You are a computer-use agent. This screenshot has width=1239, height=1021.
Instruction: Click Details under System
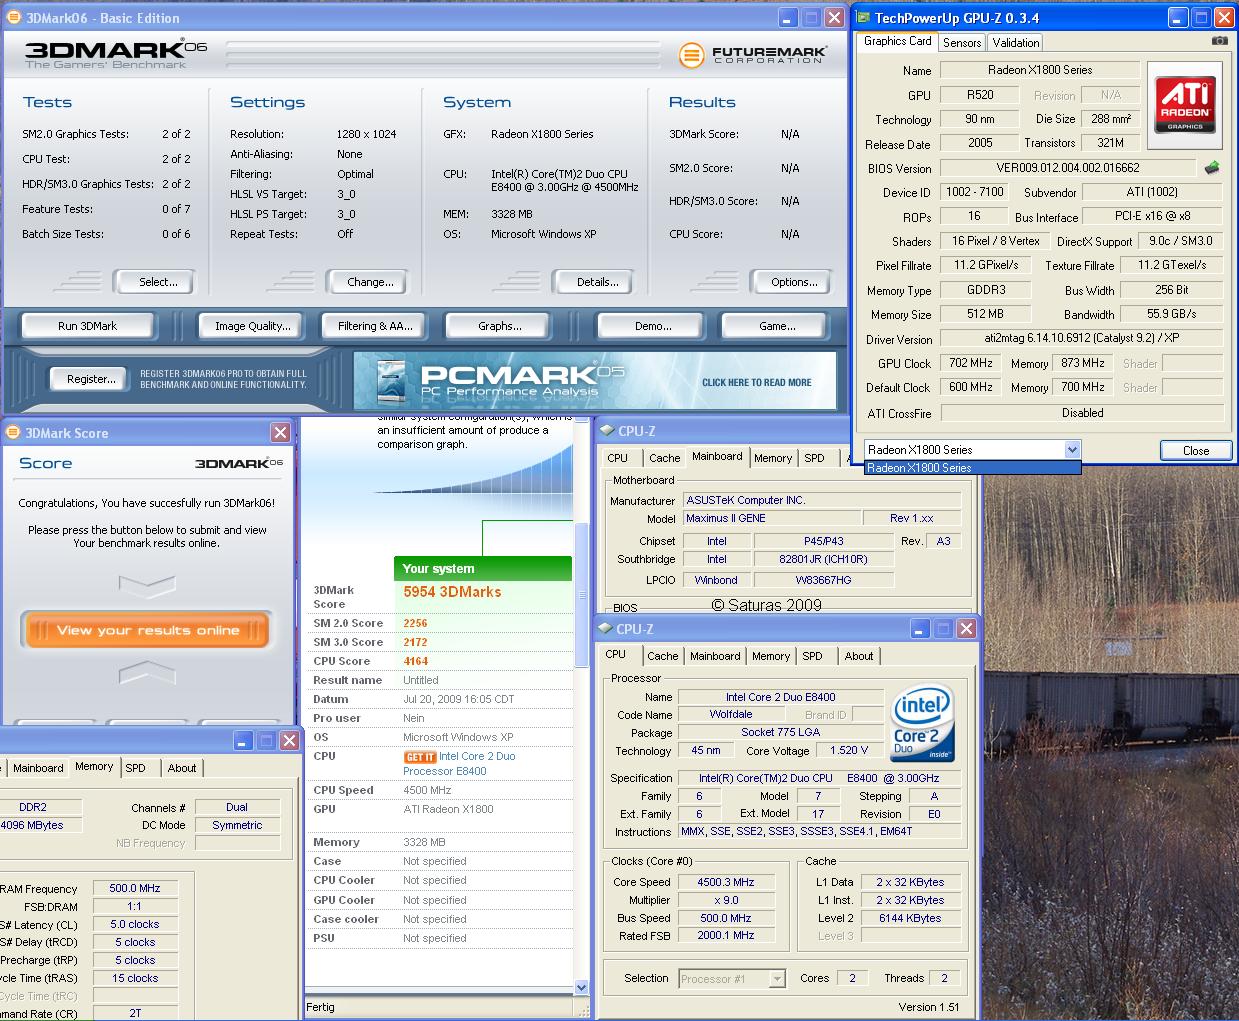pyautogui.click(x=597, y=282)
